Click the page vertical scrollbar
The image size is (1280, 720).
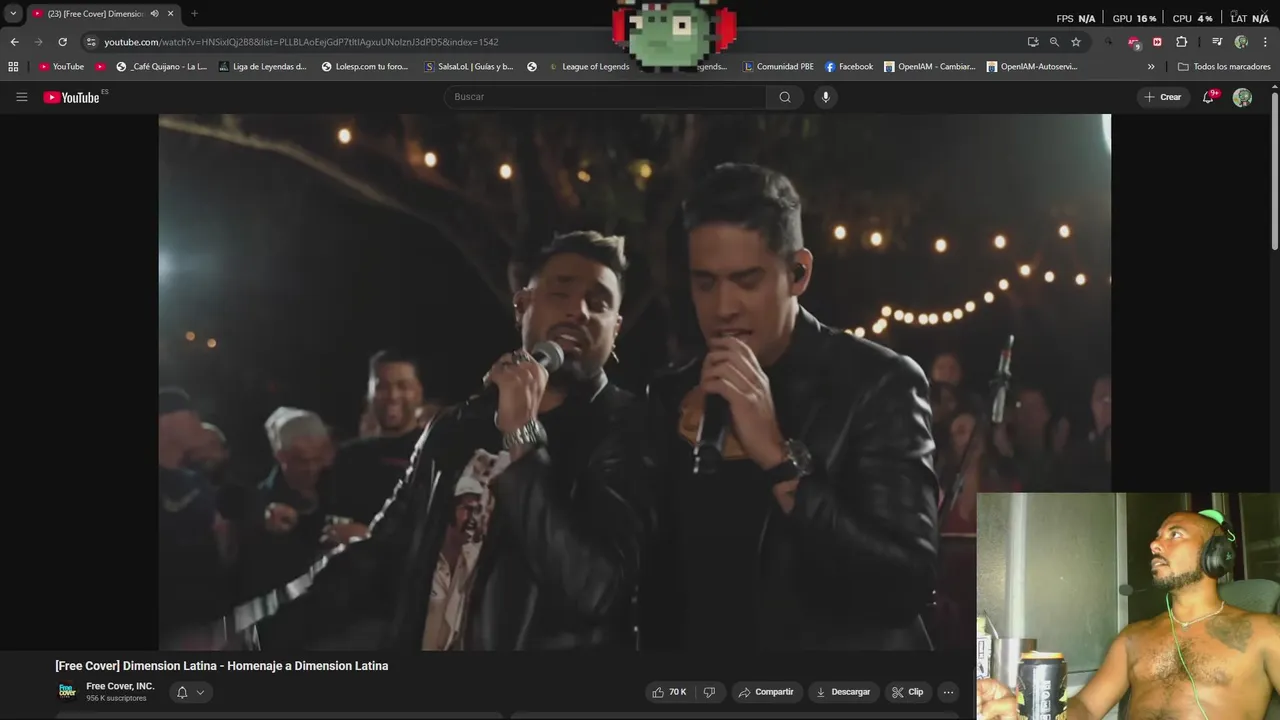(1274, 170)
